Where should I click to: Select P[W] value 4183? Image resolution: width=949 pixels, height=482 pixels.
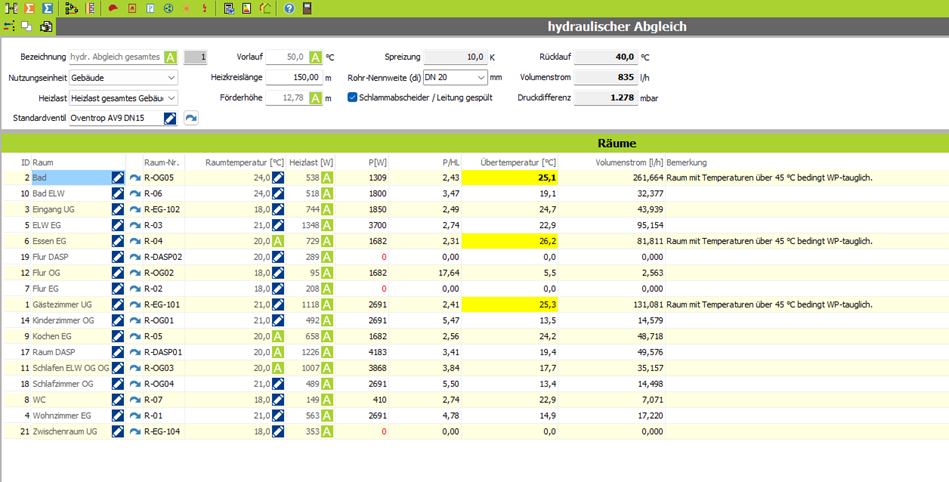(377, 352)
